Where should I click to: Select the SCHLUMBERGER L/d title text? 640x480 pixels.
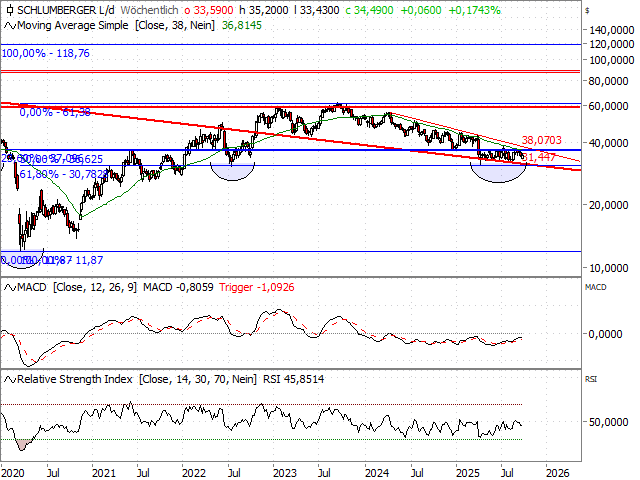(x=66, y=10)
